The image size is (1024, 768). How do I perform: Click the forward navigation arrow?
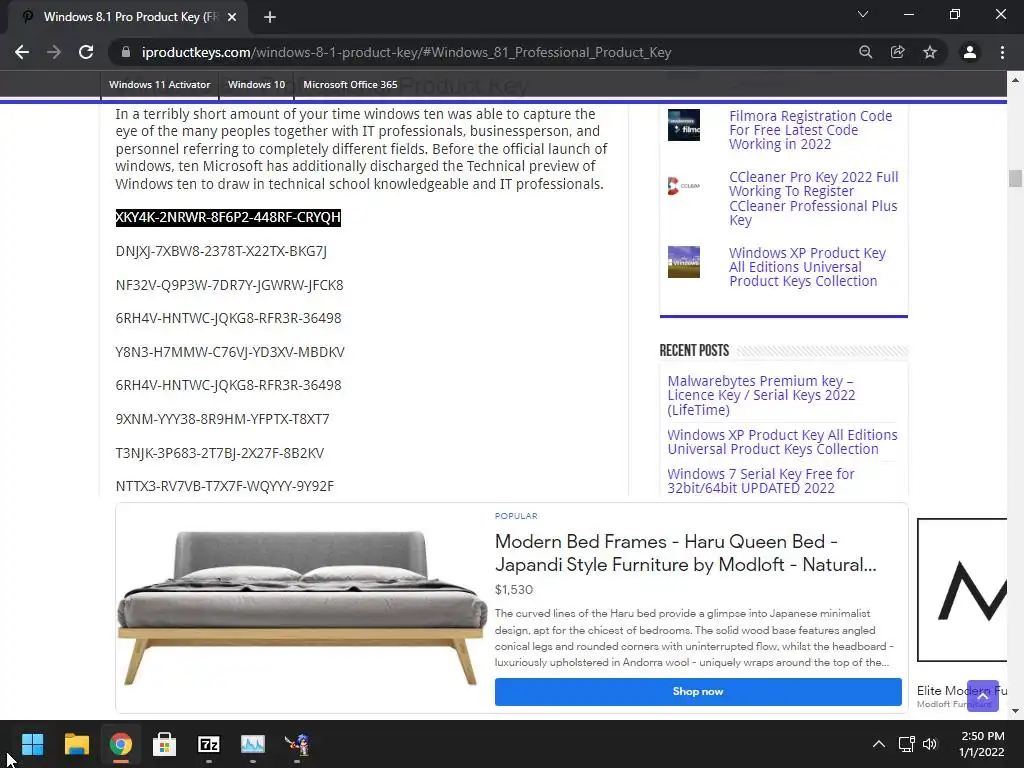54,52
